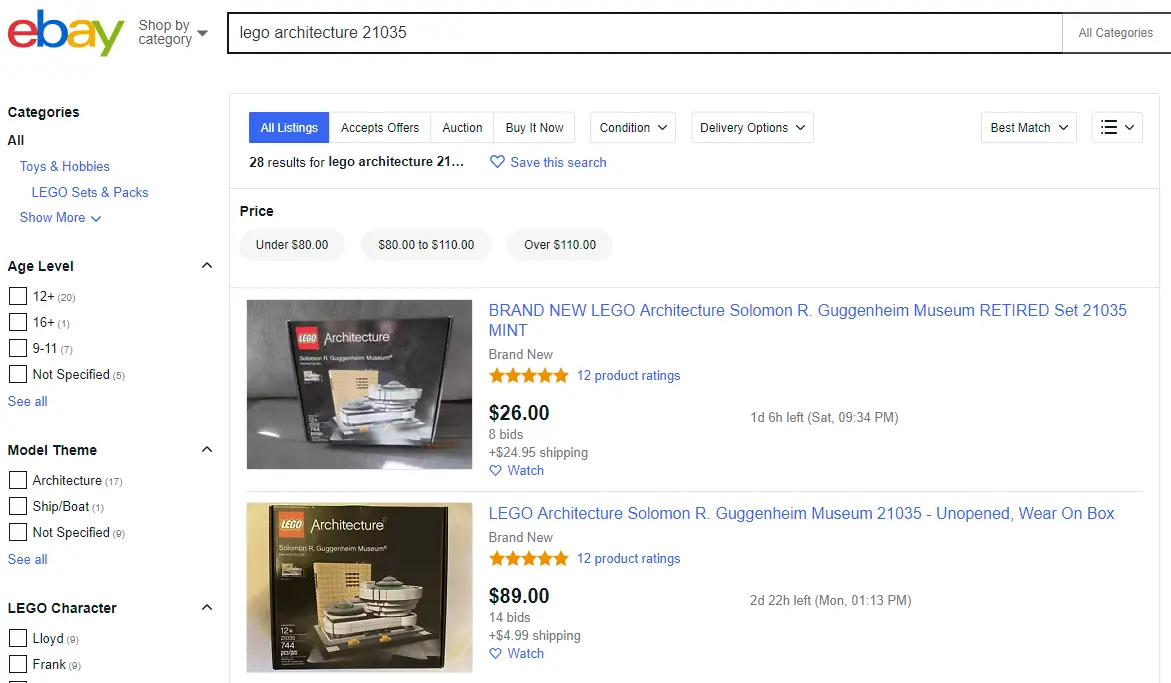Click the five-star rating on the first listing
Image resolution: width=1171 pixels, height=683 pixels.
click(528, 375)
